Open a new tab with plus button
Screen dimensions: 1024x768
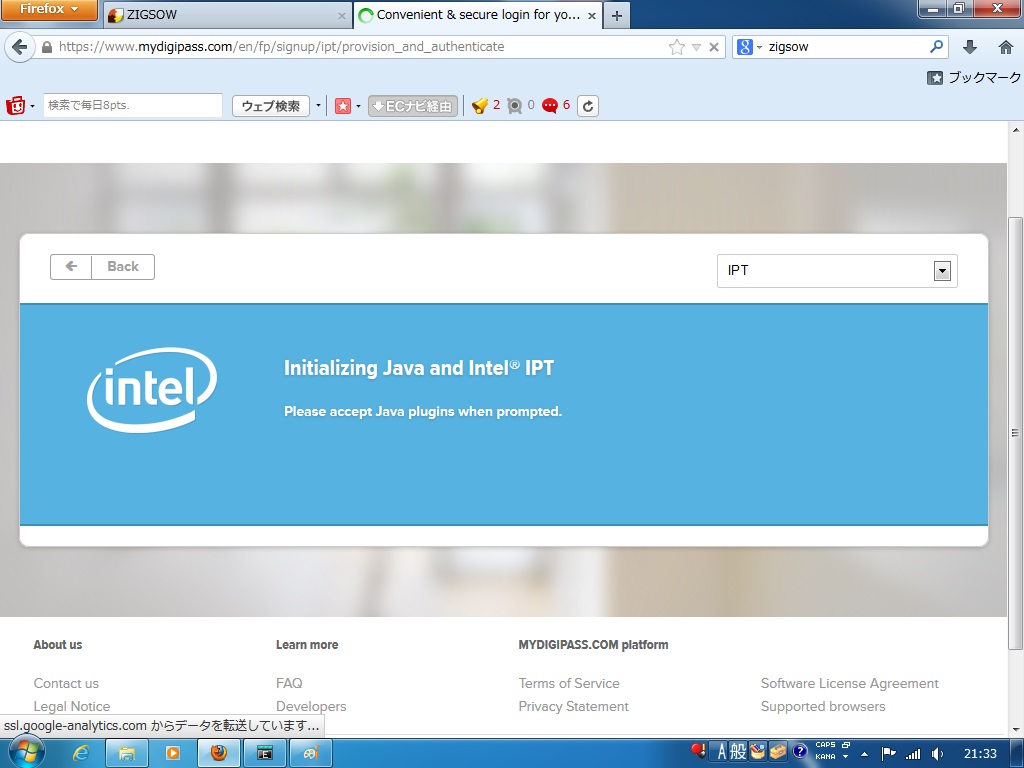pos(616,15)
